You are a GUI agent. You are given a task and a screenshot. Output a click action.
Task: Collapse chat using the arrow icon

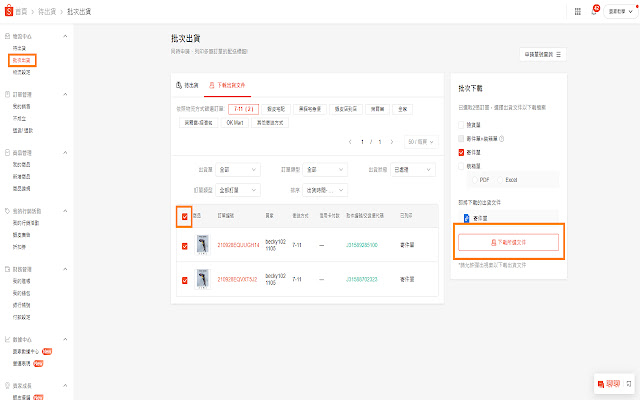pyautogui.click(x=629, y=384)
